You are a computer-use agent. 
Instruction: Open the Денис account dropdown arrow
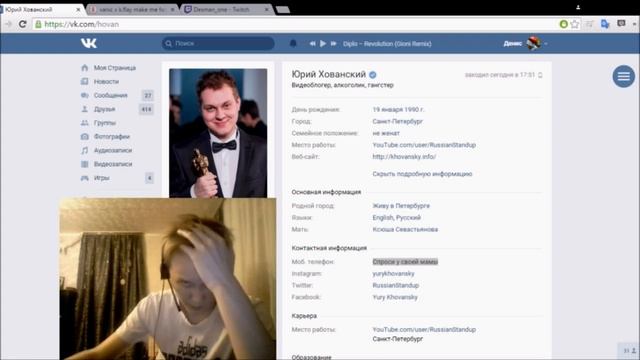546,44
